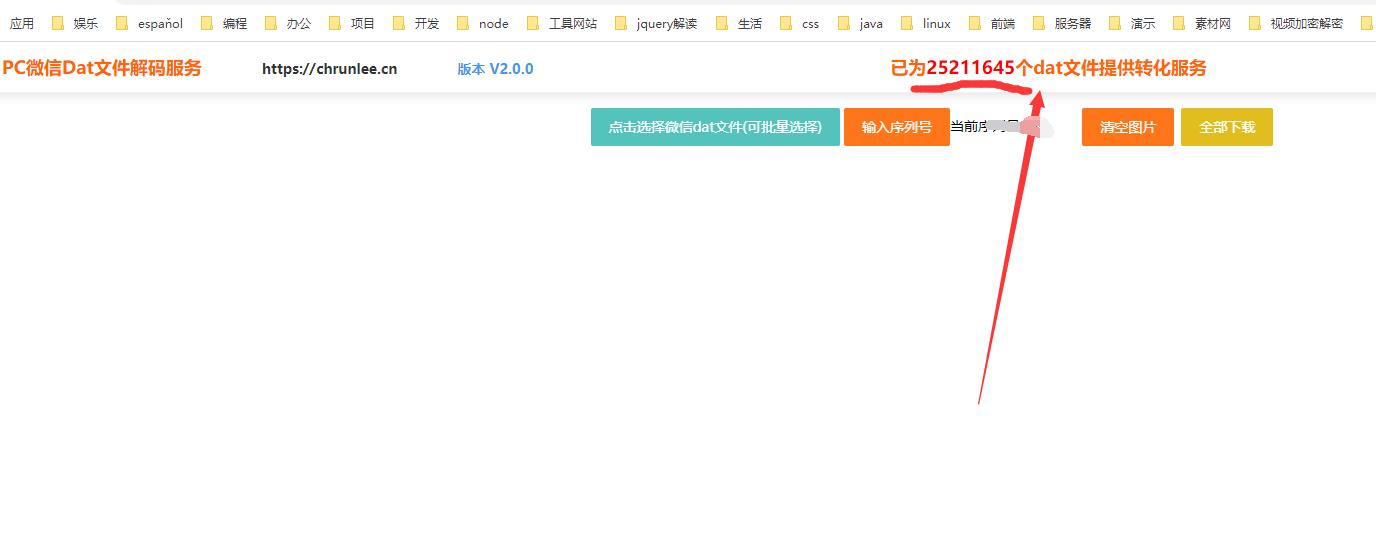Screen dimensions: 1376x535
Task: Open the 服务器 bookmark folder
Action: coord(1062,23)
